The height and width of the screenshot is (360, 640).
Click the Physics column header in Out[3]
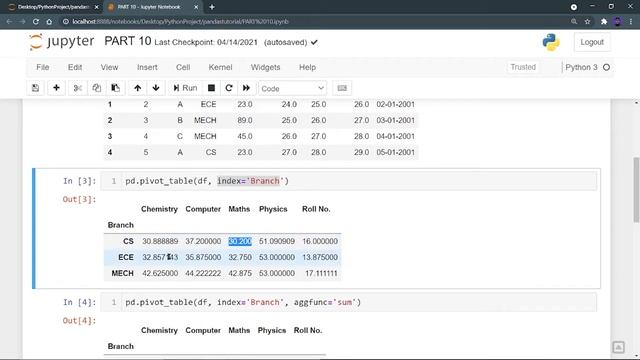point(273,209)
